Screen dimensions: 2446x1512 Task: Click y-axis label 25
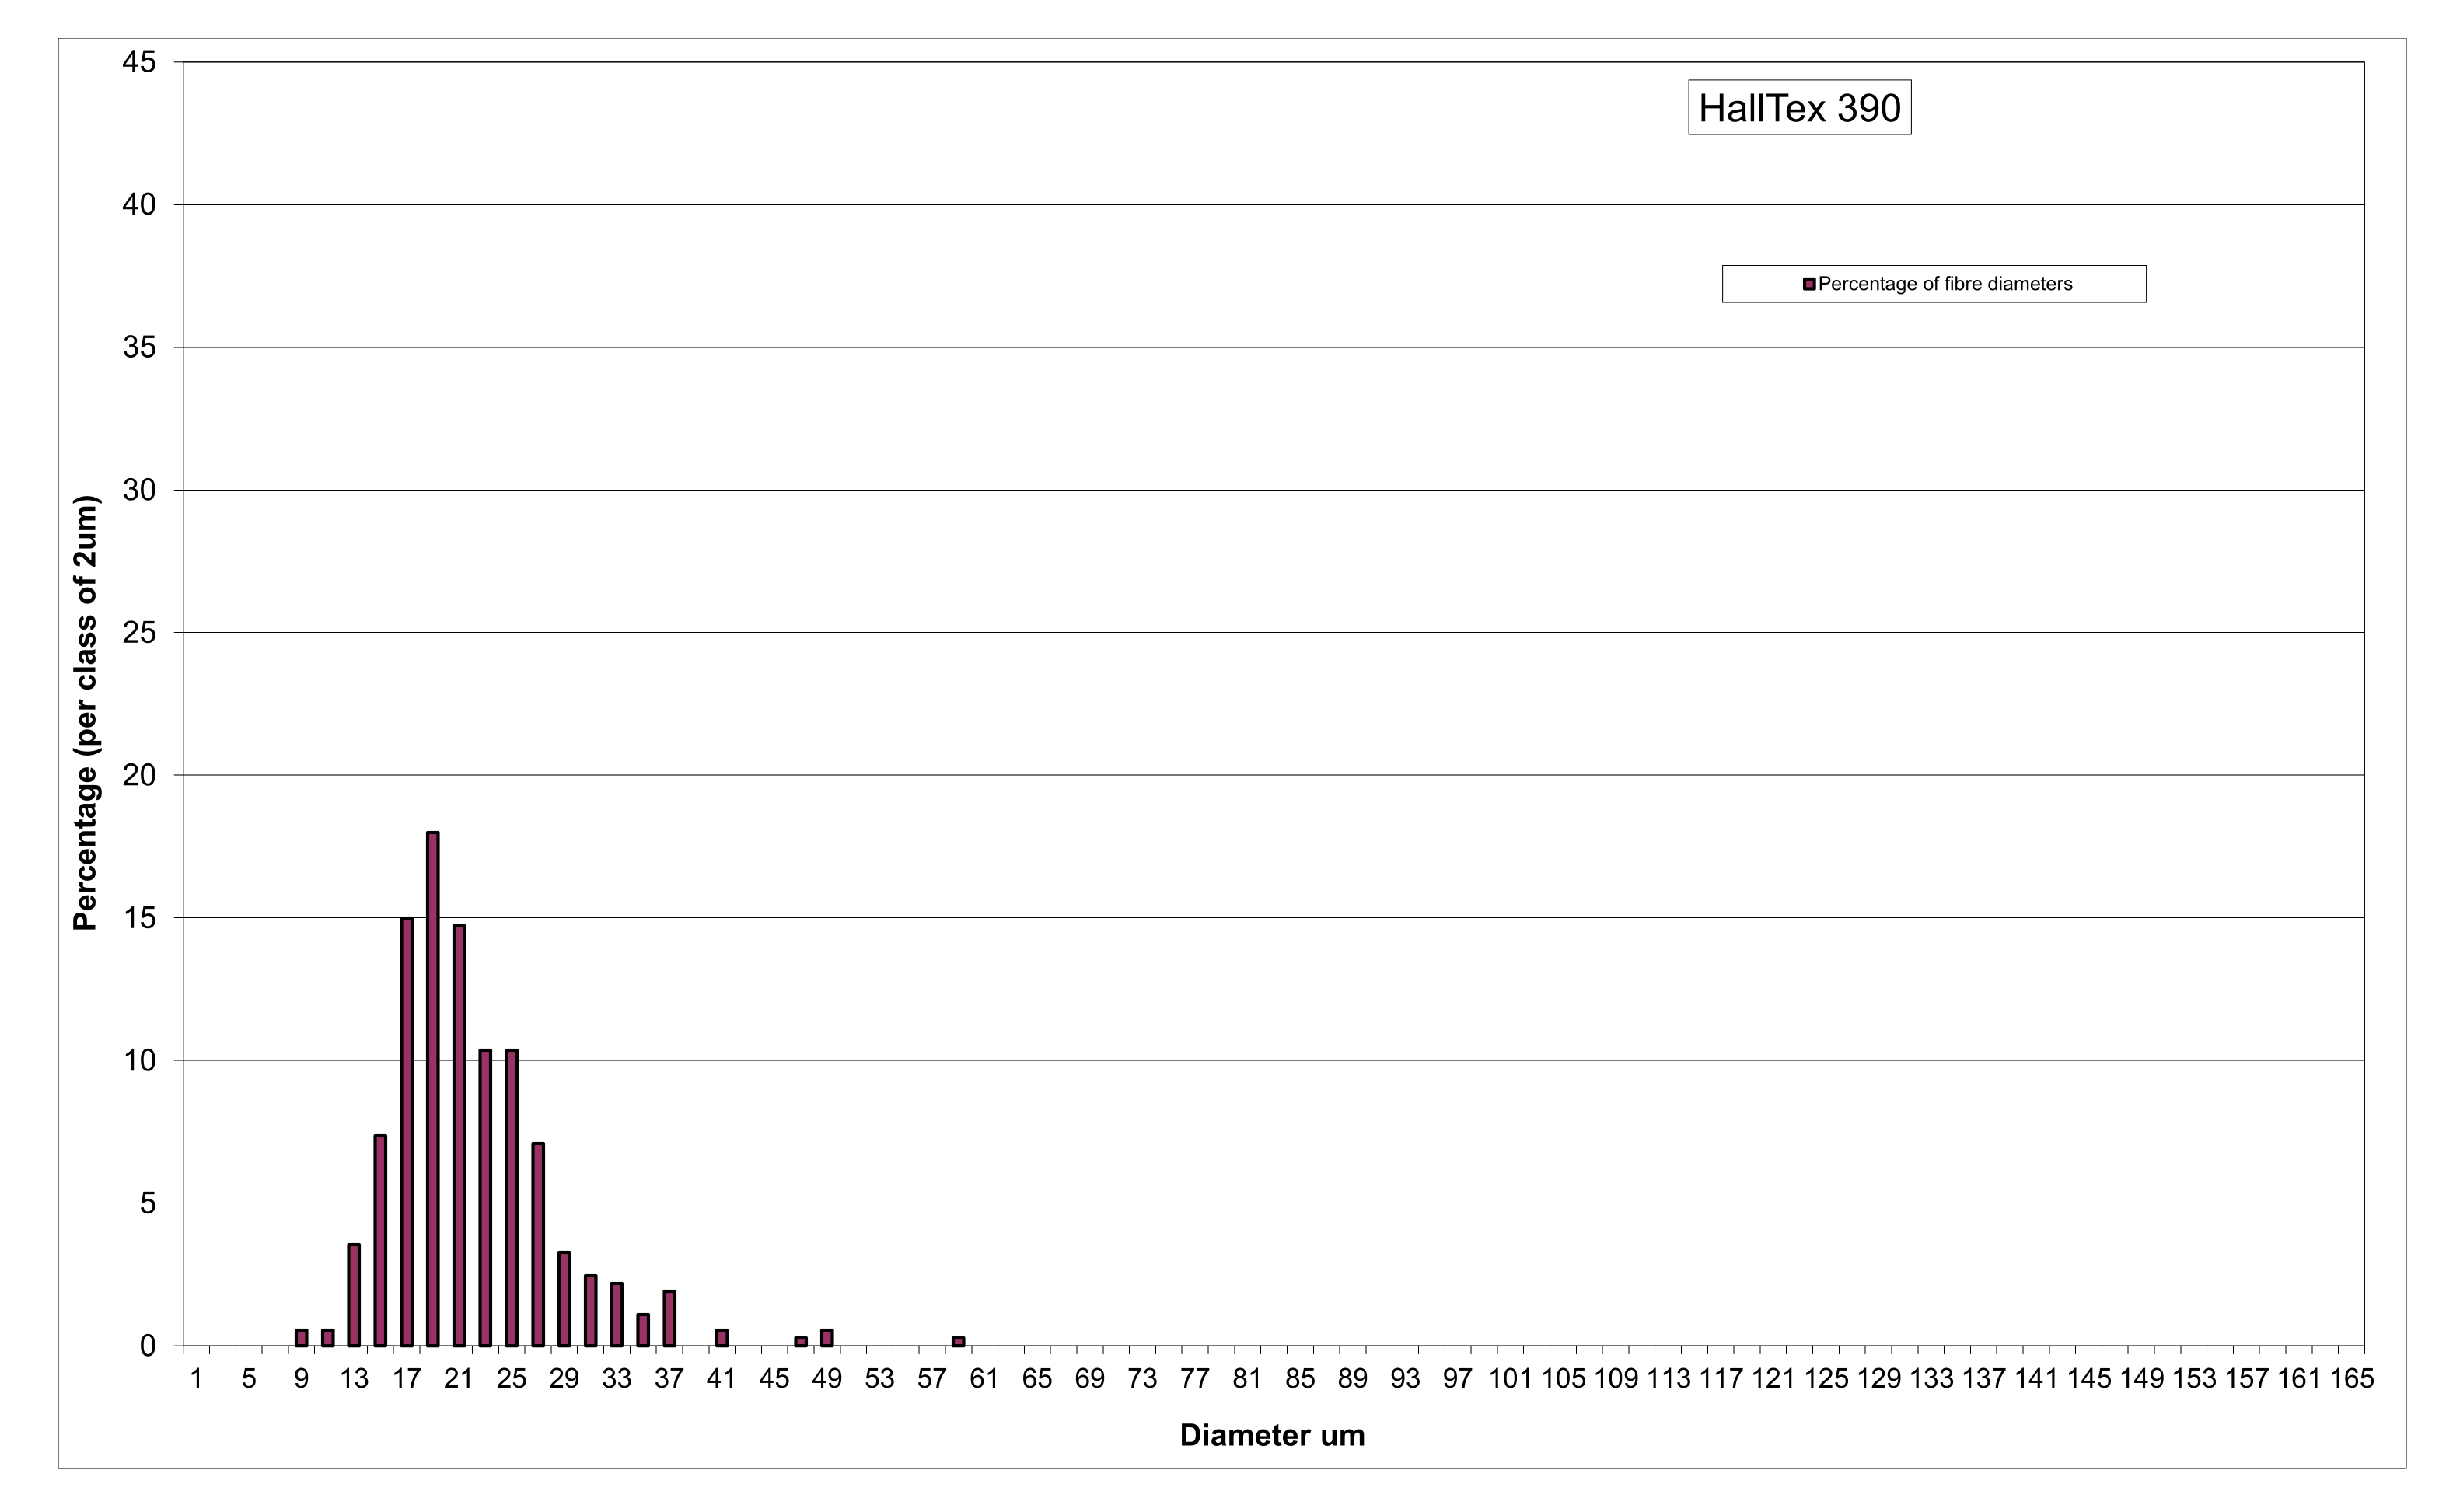pyautogui.click(x=139, y=632)
